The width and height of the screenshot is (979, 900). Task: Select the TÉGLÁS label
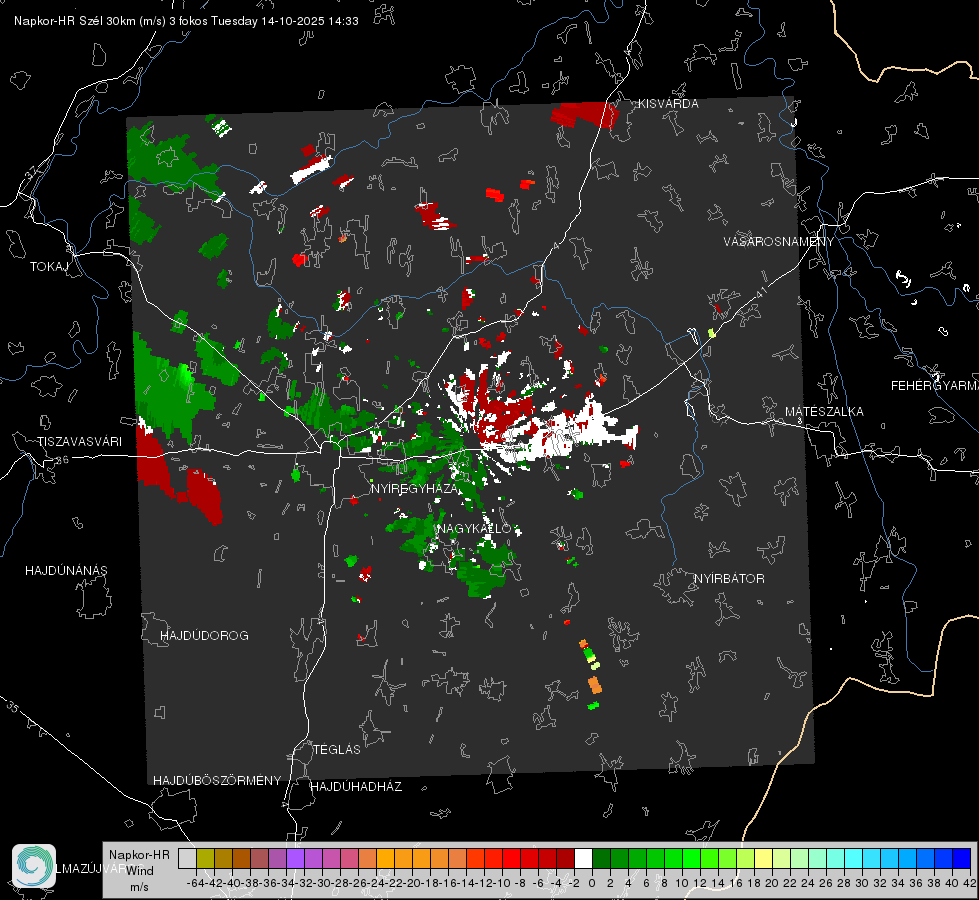coord(337,750)
